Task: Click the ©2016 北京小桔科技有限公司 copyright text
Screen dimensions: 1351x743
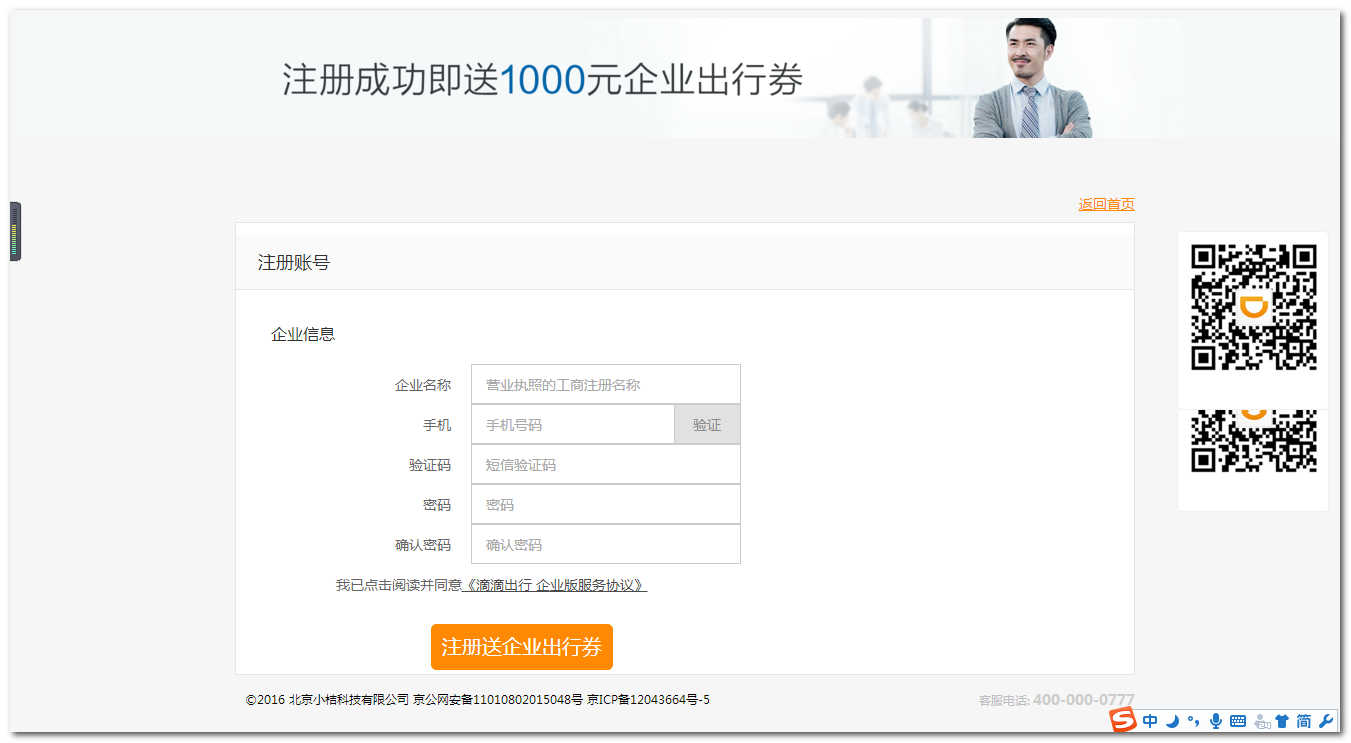Action: (x=327, y=700)
